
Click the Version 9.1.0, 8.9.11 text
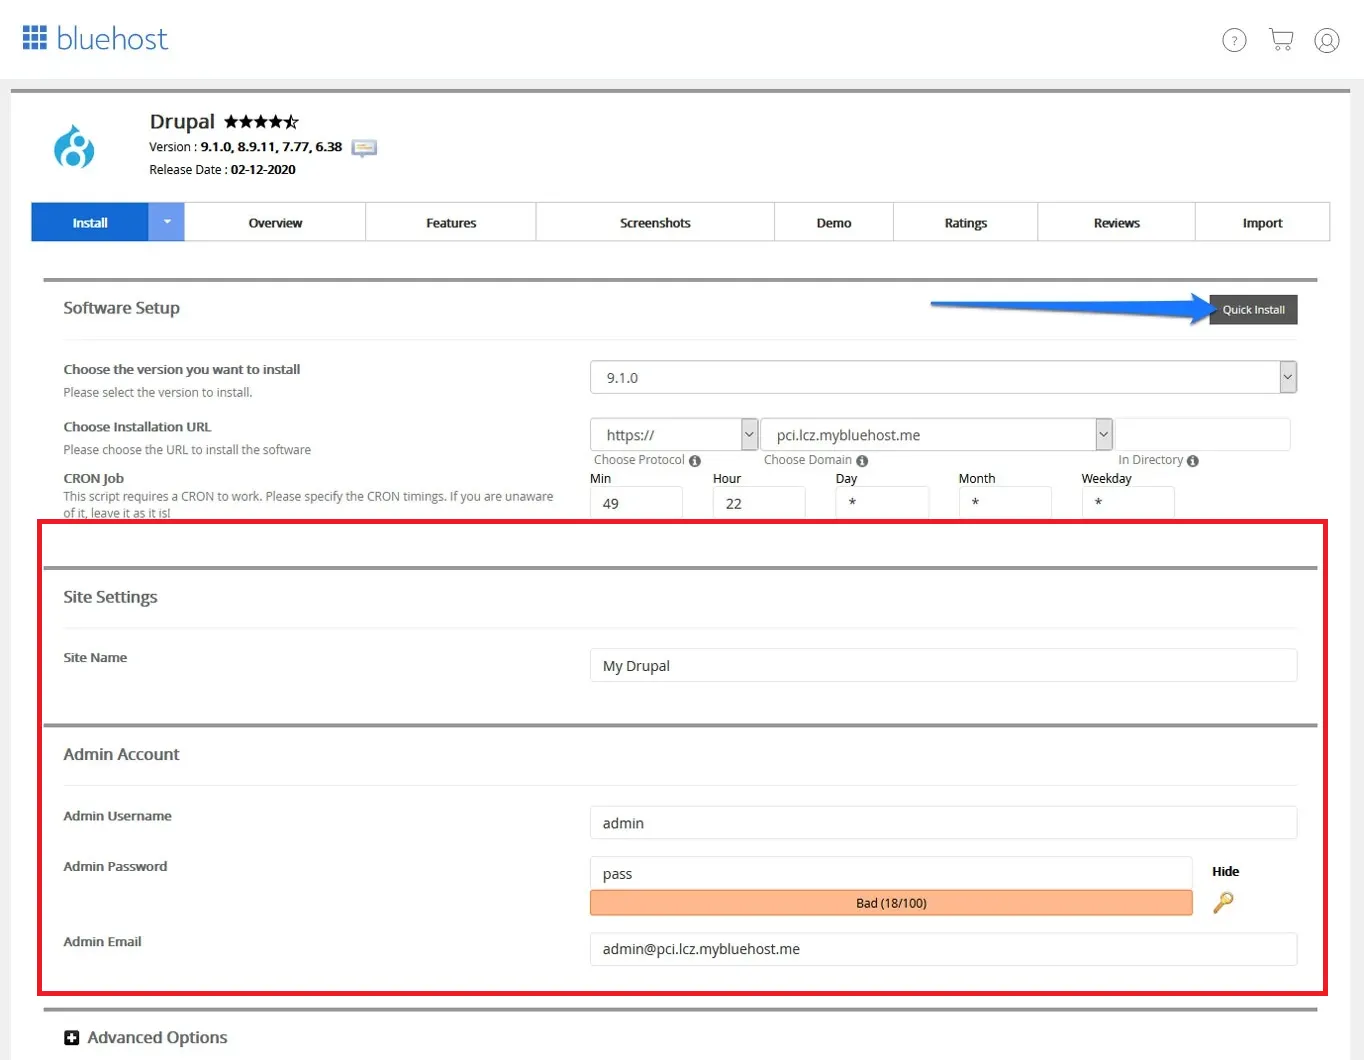click(245, 146)
